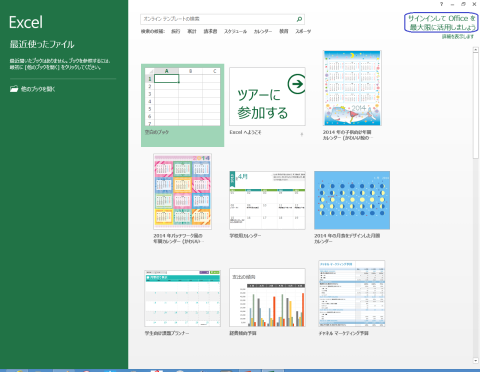The width and height of the screenshot is (480, 372).
Task: Open the 2014 moon phase calendar template
Action: (352, 200)
